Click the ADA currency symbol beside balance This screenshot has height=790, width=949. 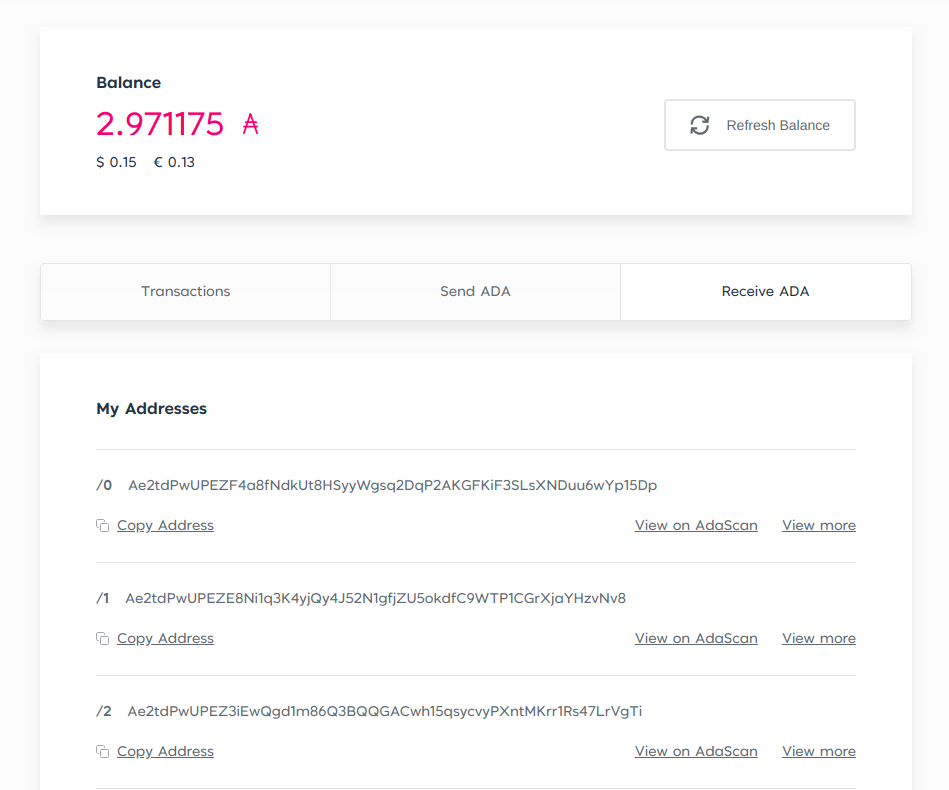(x=251, y=124)
